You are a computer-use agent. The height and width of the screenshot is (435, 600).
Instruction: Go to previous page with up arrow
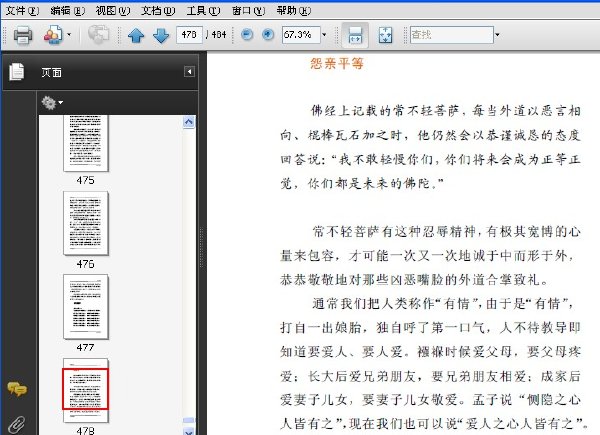click(x=136, y=35)
